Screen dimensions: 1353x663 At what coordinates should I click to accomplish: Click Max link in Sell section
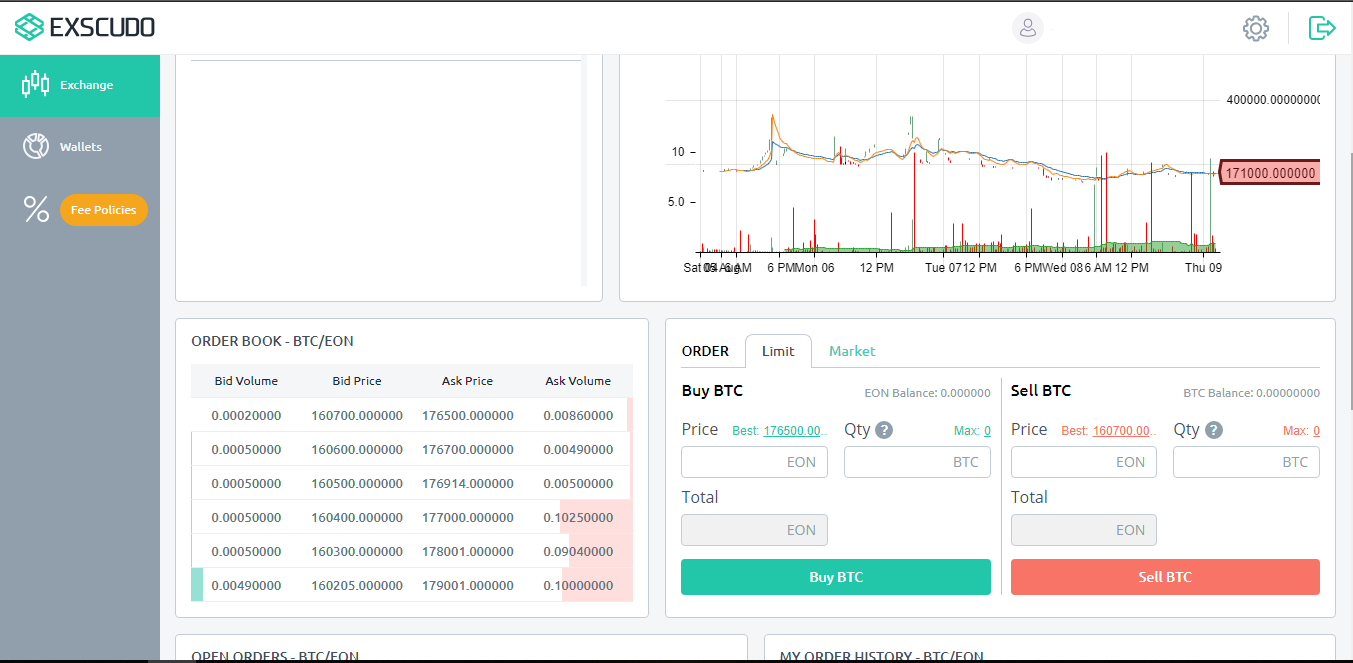(1316, 431)
